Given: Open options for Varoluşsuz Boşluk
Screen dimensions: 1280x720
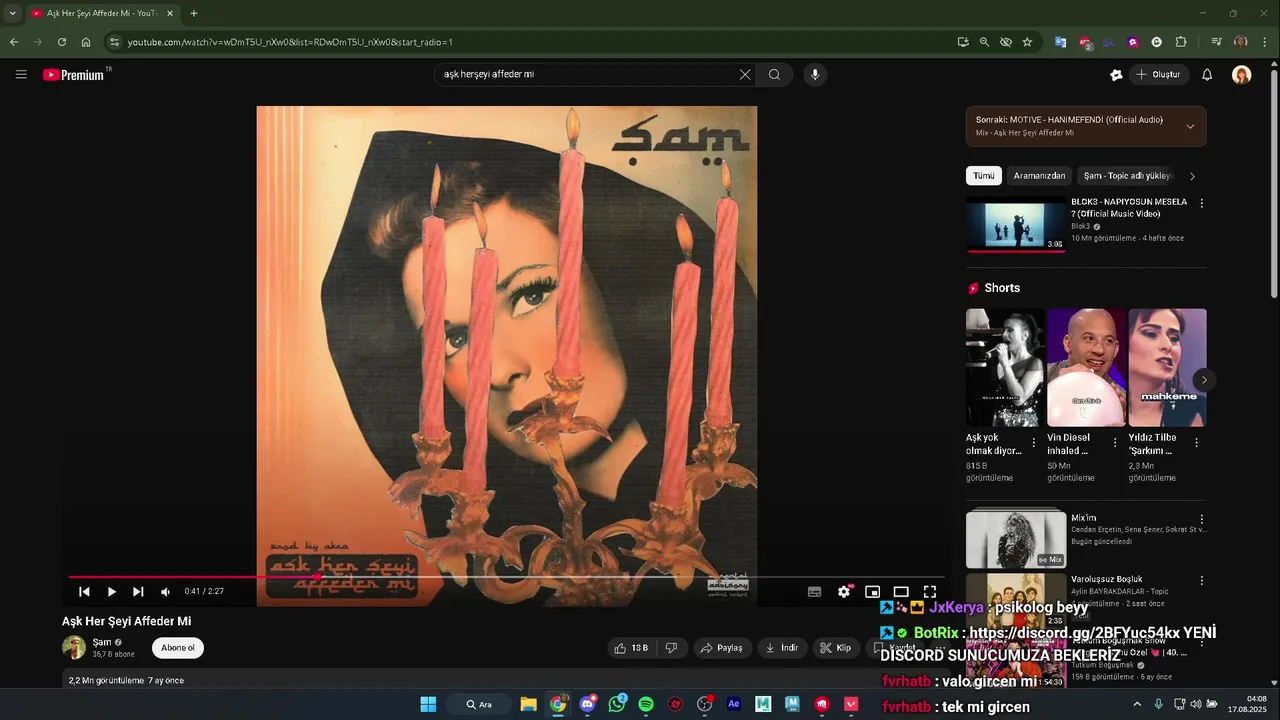Looking at the screenshot, I should 1201,580.
